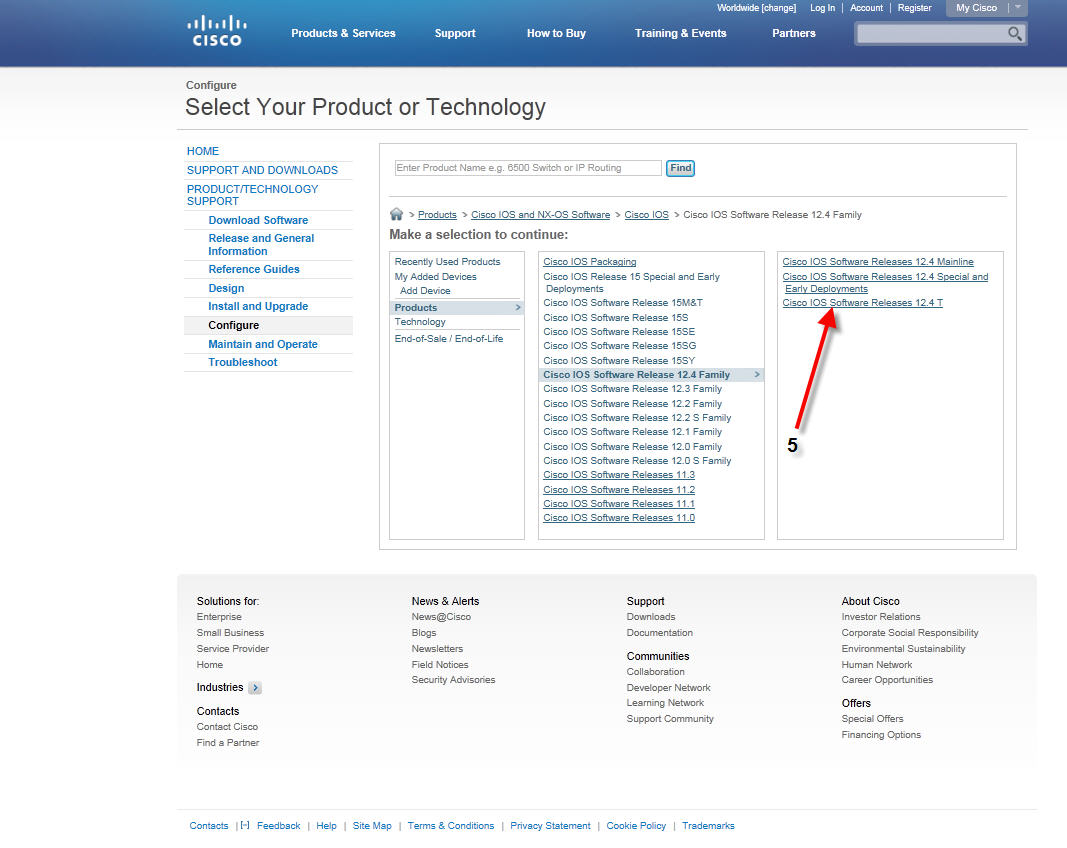1067x848 pixels.
Task: Open Cookie Policy link
Action: tap(636, 826)
